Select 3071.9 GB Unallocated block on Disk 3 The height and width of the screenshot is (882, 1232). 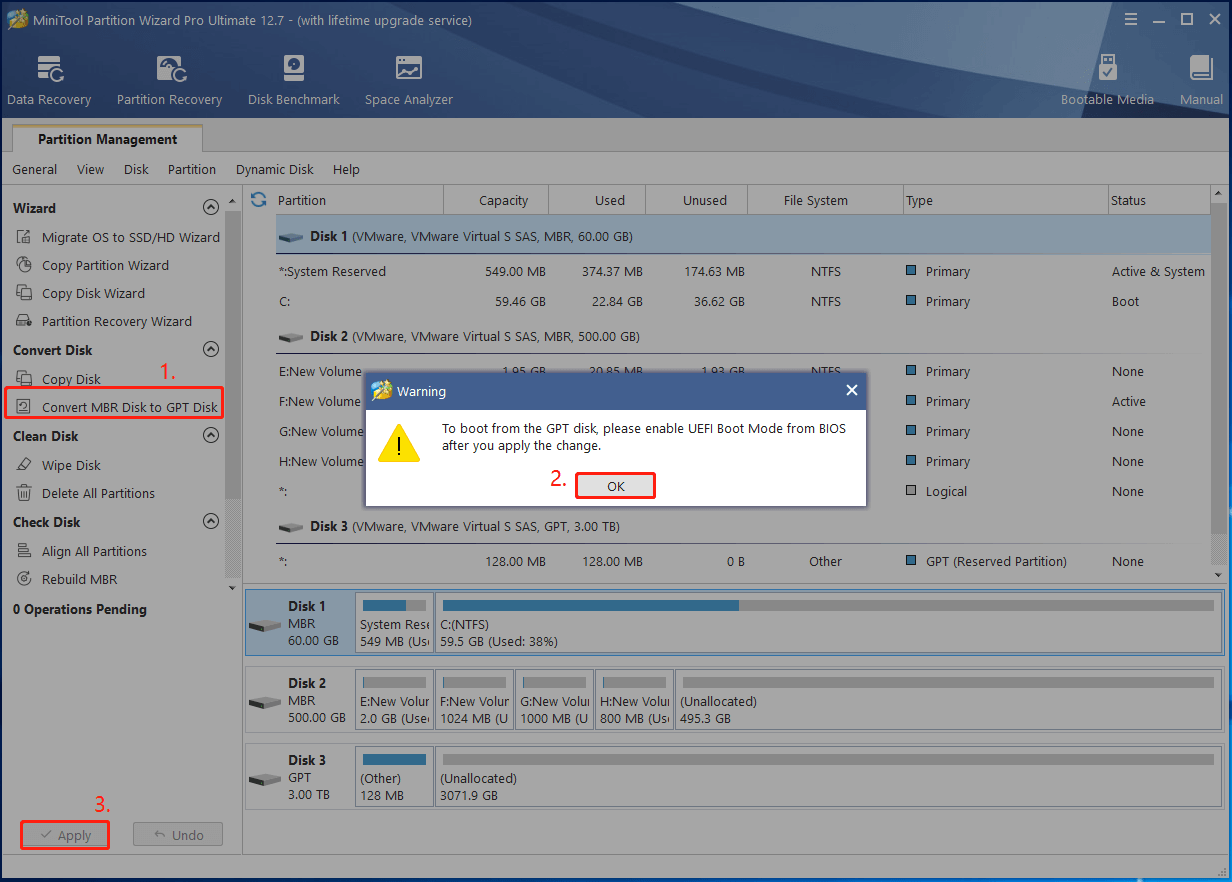(x=829, y=776)
